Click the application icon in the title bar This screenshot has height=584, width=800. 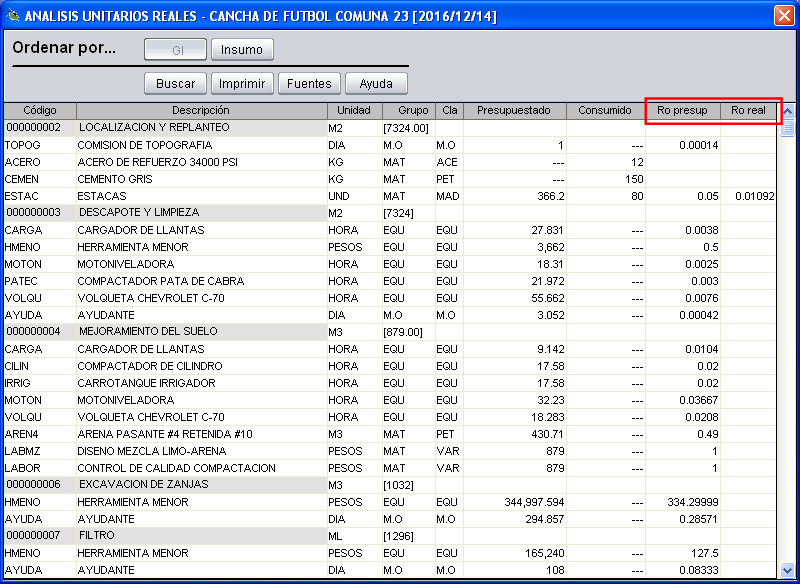click(x=13, y=16)
